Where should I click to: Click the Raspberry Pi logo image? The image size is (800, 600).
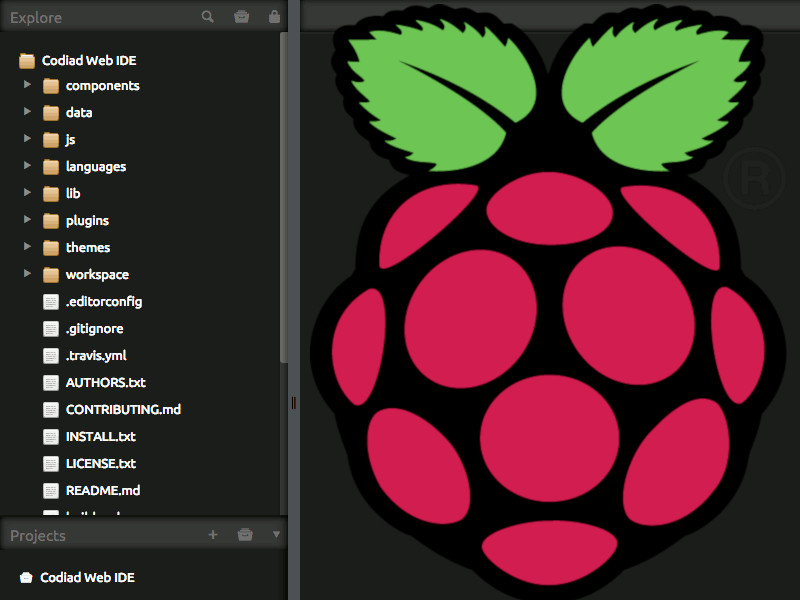[547, 300]
